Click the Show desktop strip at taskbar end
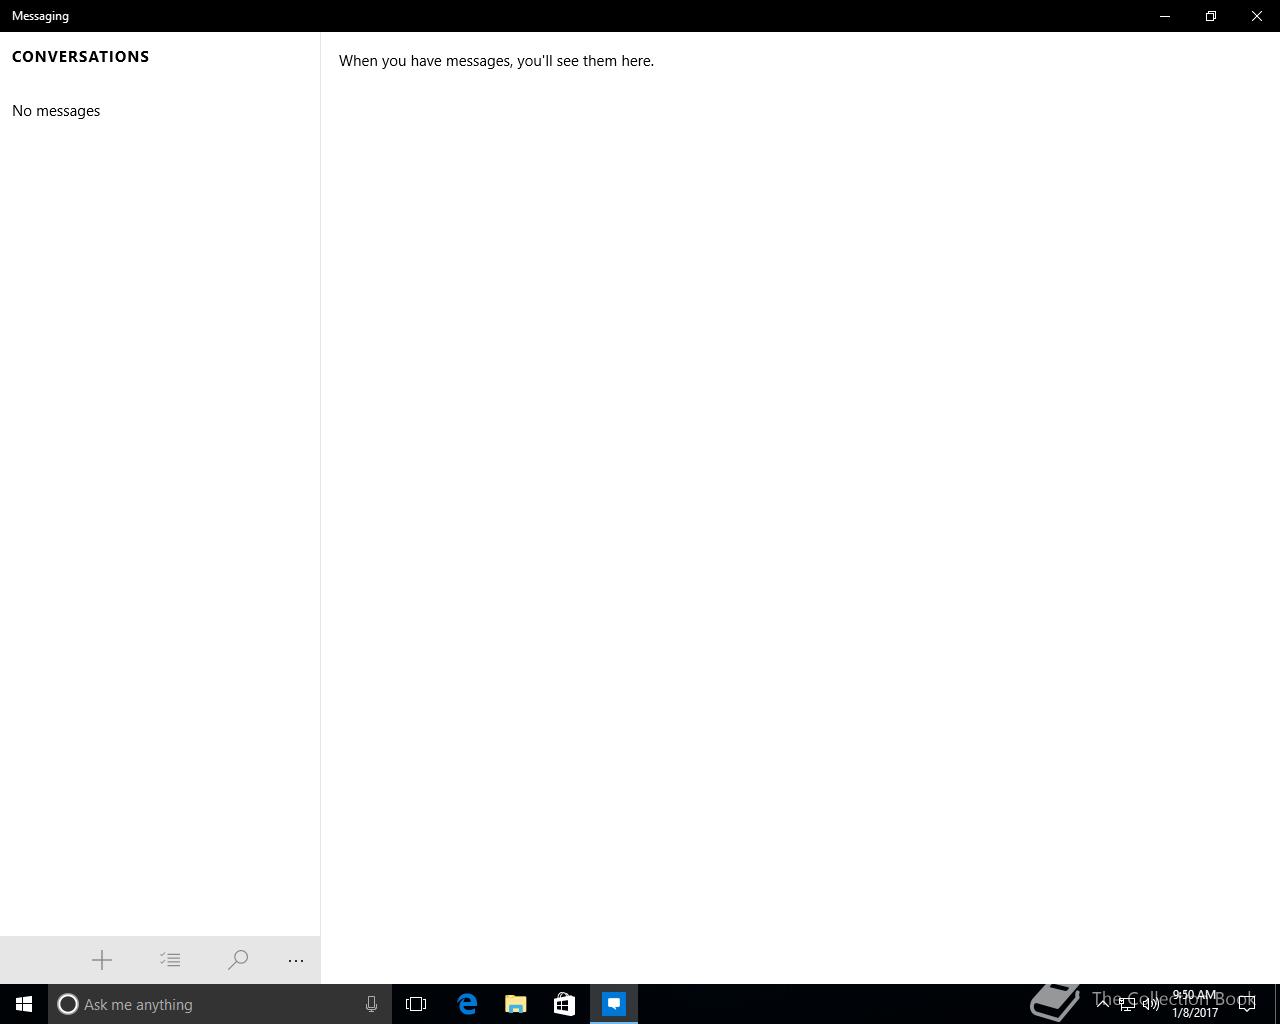 click(1277, 1004)
